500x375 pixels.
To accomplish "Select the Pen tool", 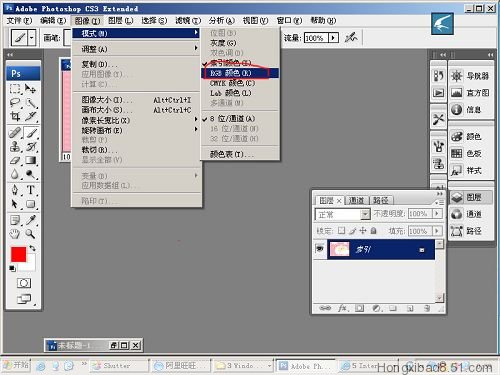I will pyautogui.click(x=15, y=190).
